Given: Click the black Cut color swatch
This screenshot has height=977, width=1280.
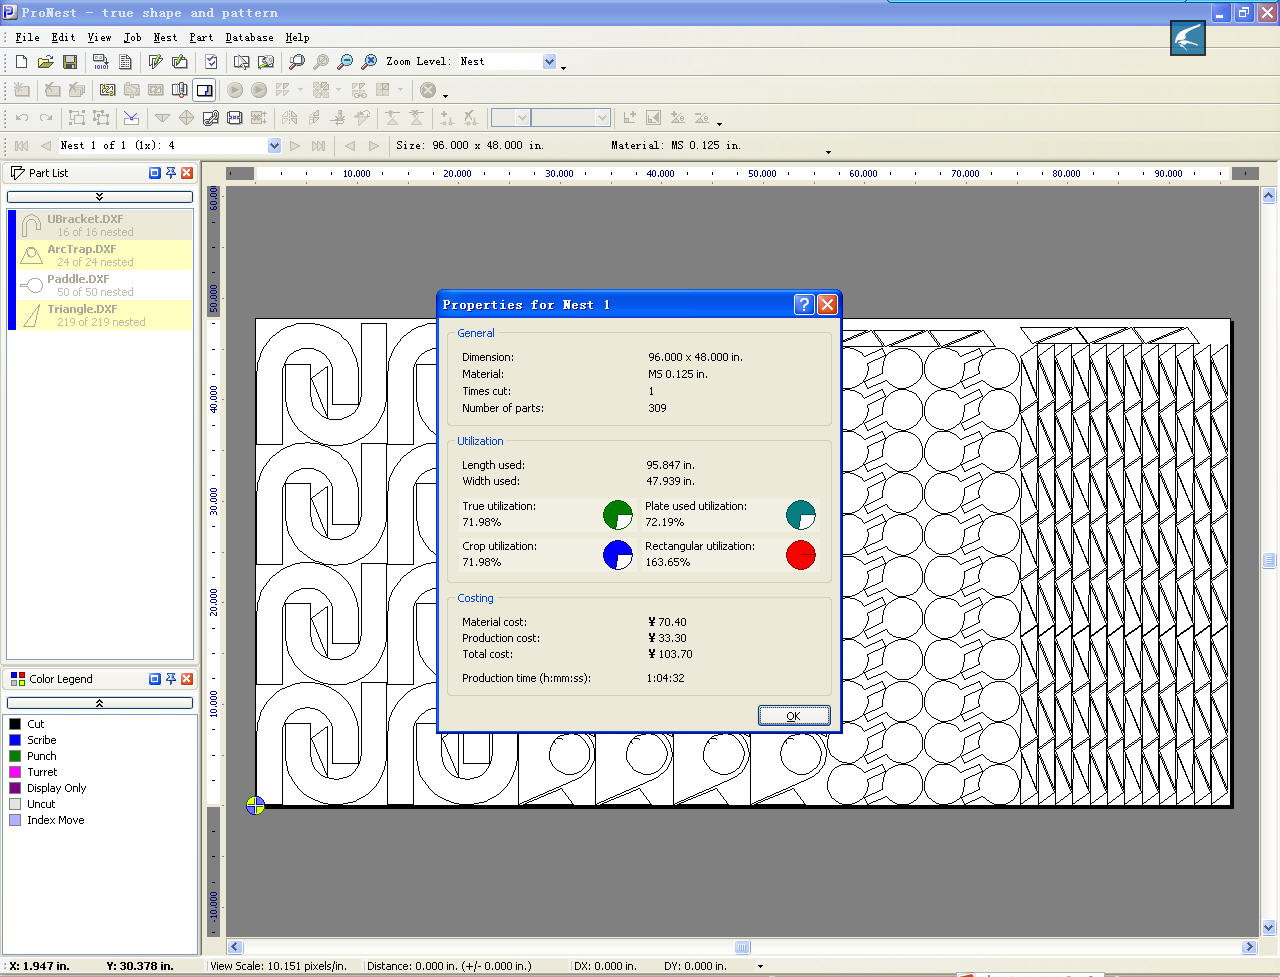Looking at the screenshot, I should 15,724.
